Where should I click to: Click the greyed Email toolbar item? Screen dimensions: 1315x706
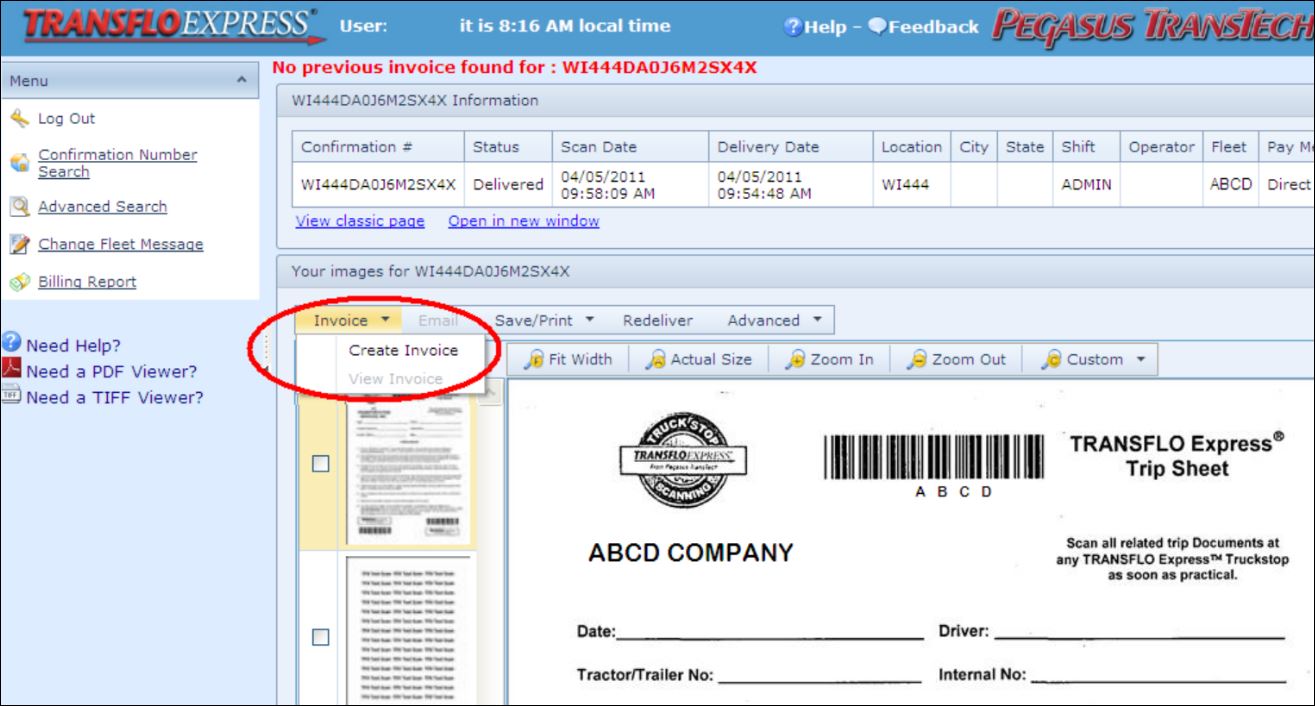(438, 321)
